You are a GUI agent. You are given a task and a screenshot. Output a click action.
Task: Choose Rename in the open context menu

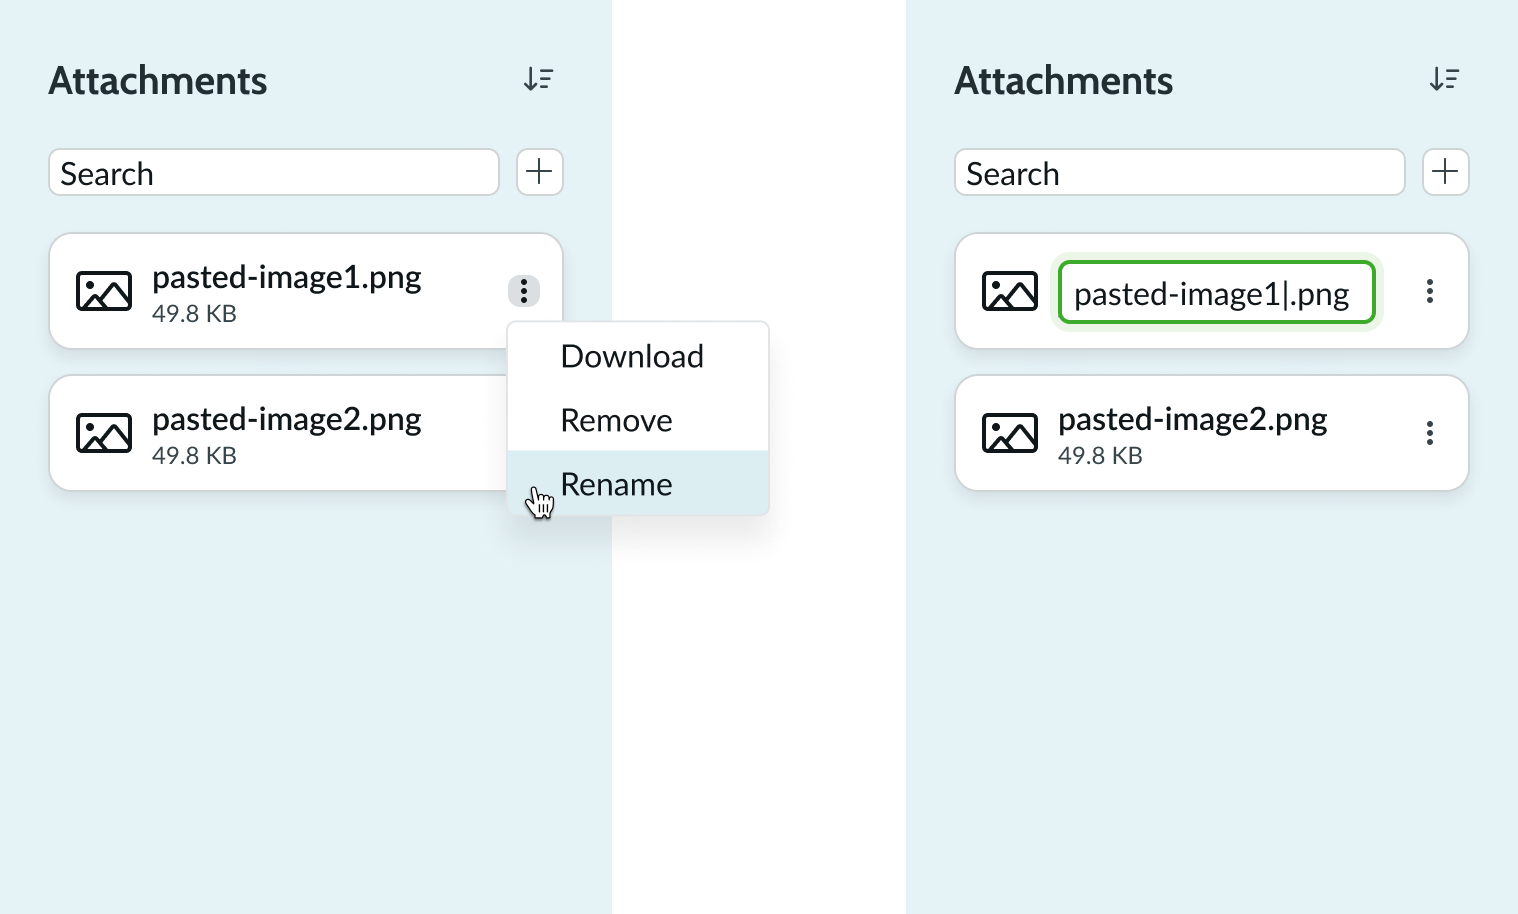tap(616, 484)
